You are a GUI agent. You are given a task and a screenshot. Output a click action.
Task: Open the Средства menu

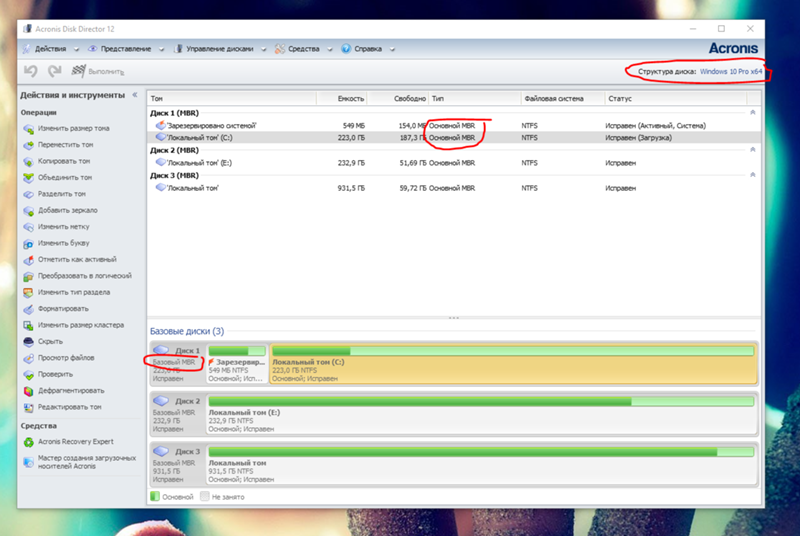click(304, 49)
